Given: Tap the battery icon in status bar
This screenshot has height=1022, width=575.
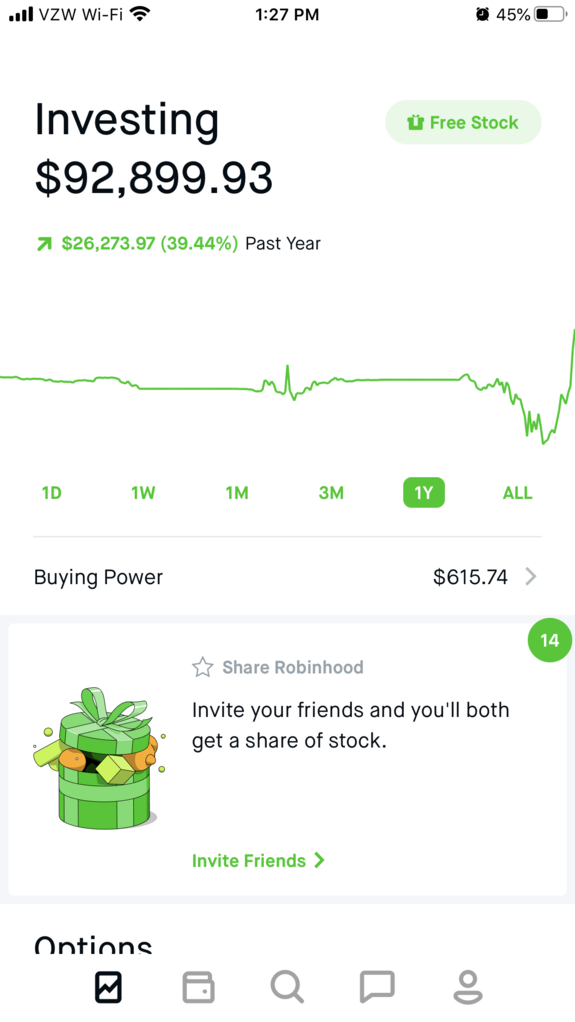Looking at the screenshot, I should tap(550, 14).
